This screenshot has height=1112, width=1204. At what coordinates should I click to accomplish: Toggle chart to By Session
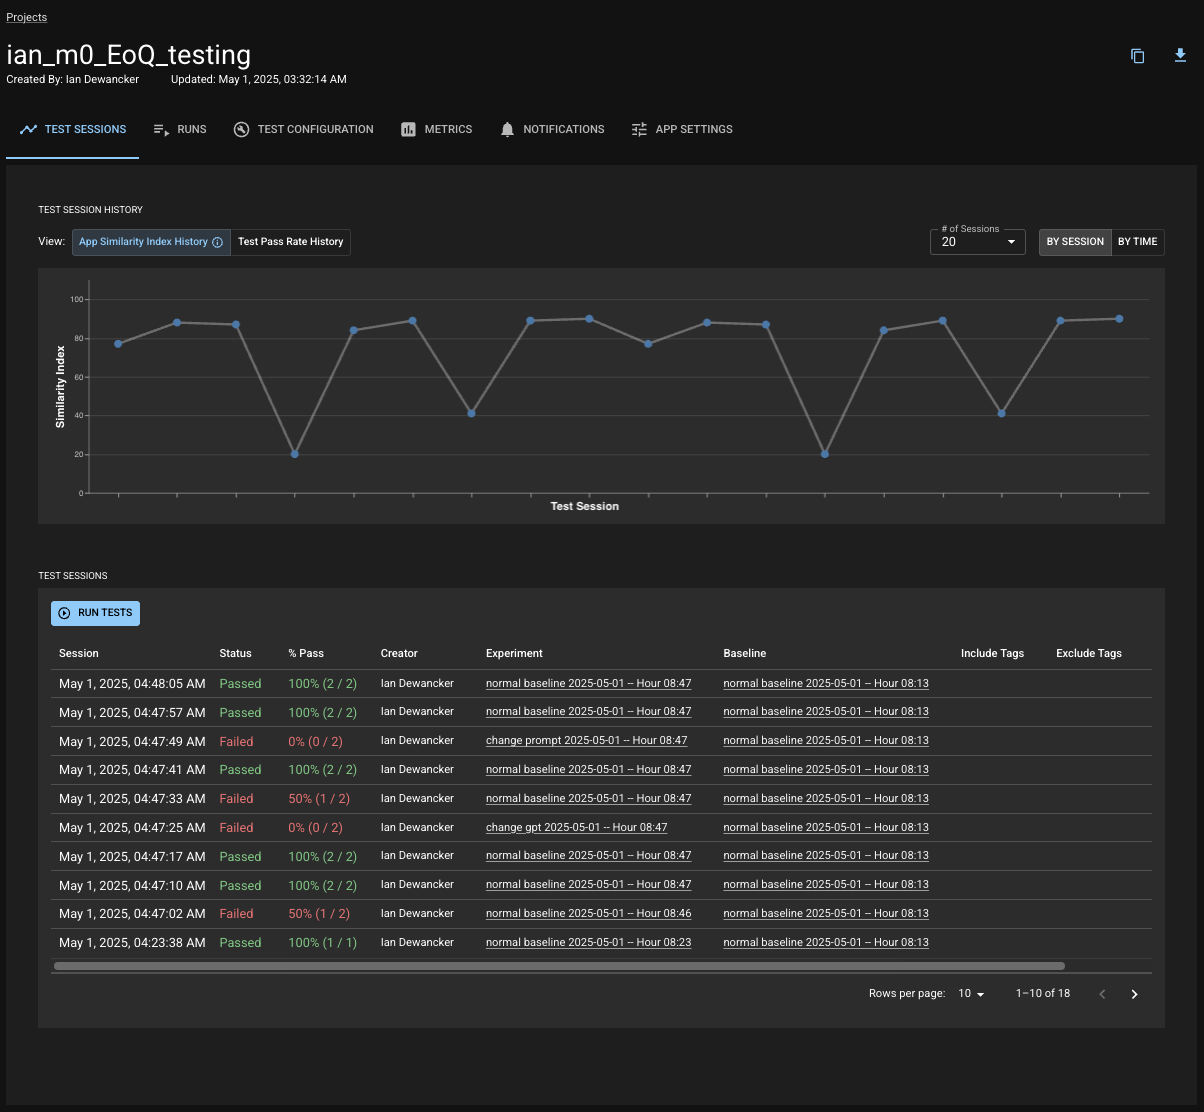click(x=1075, y=242)
